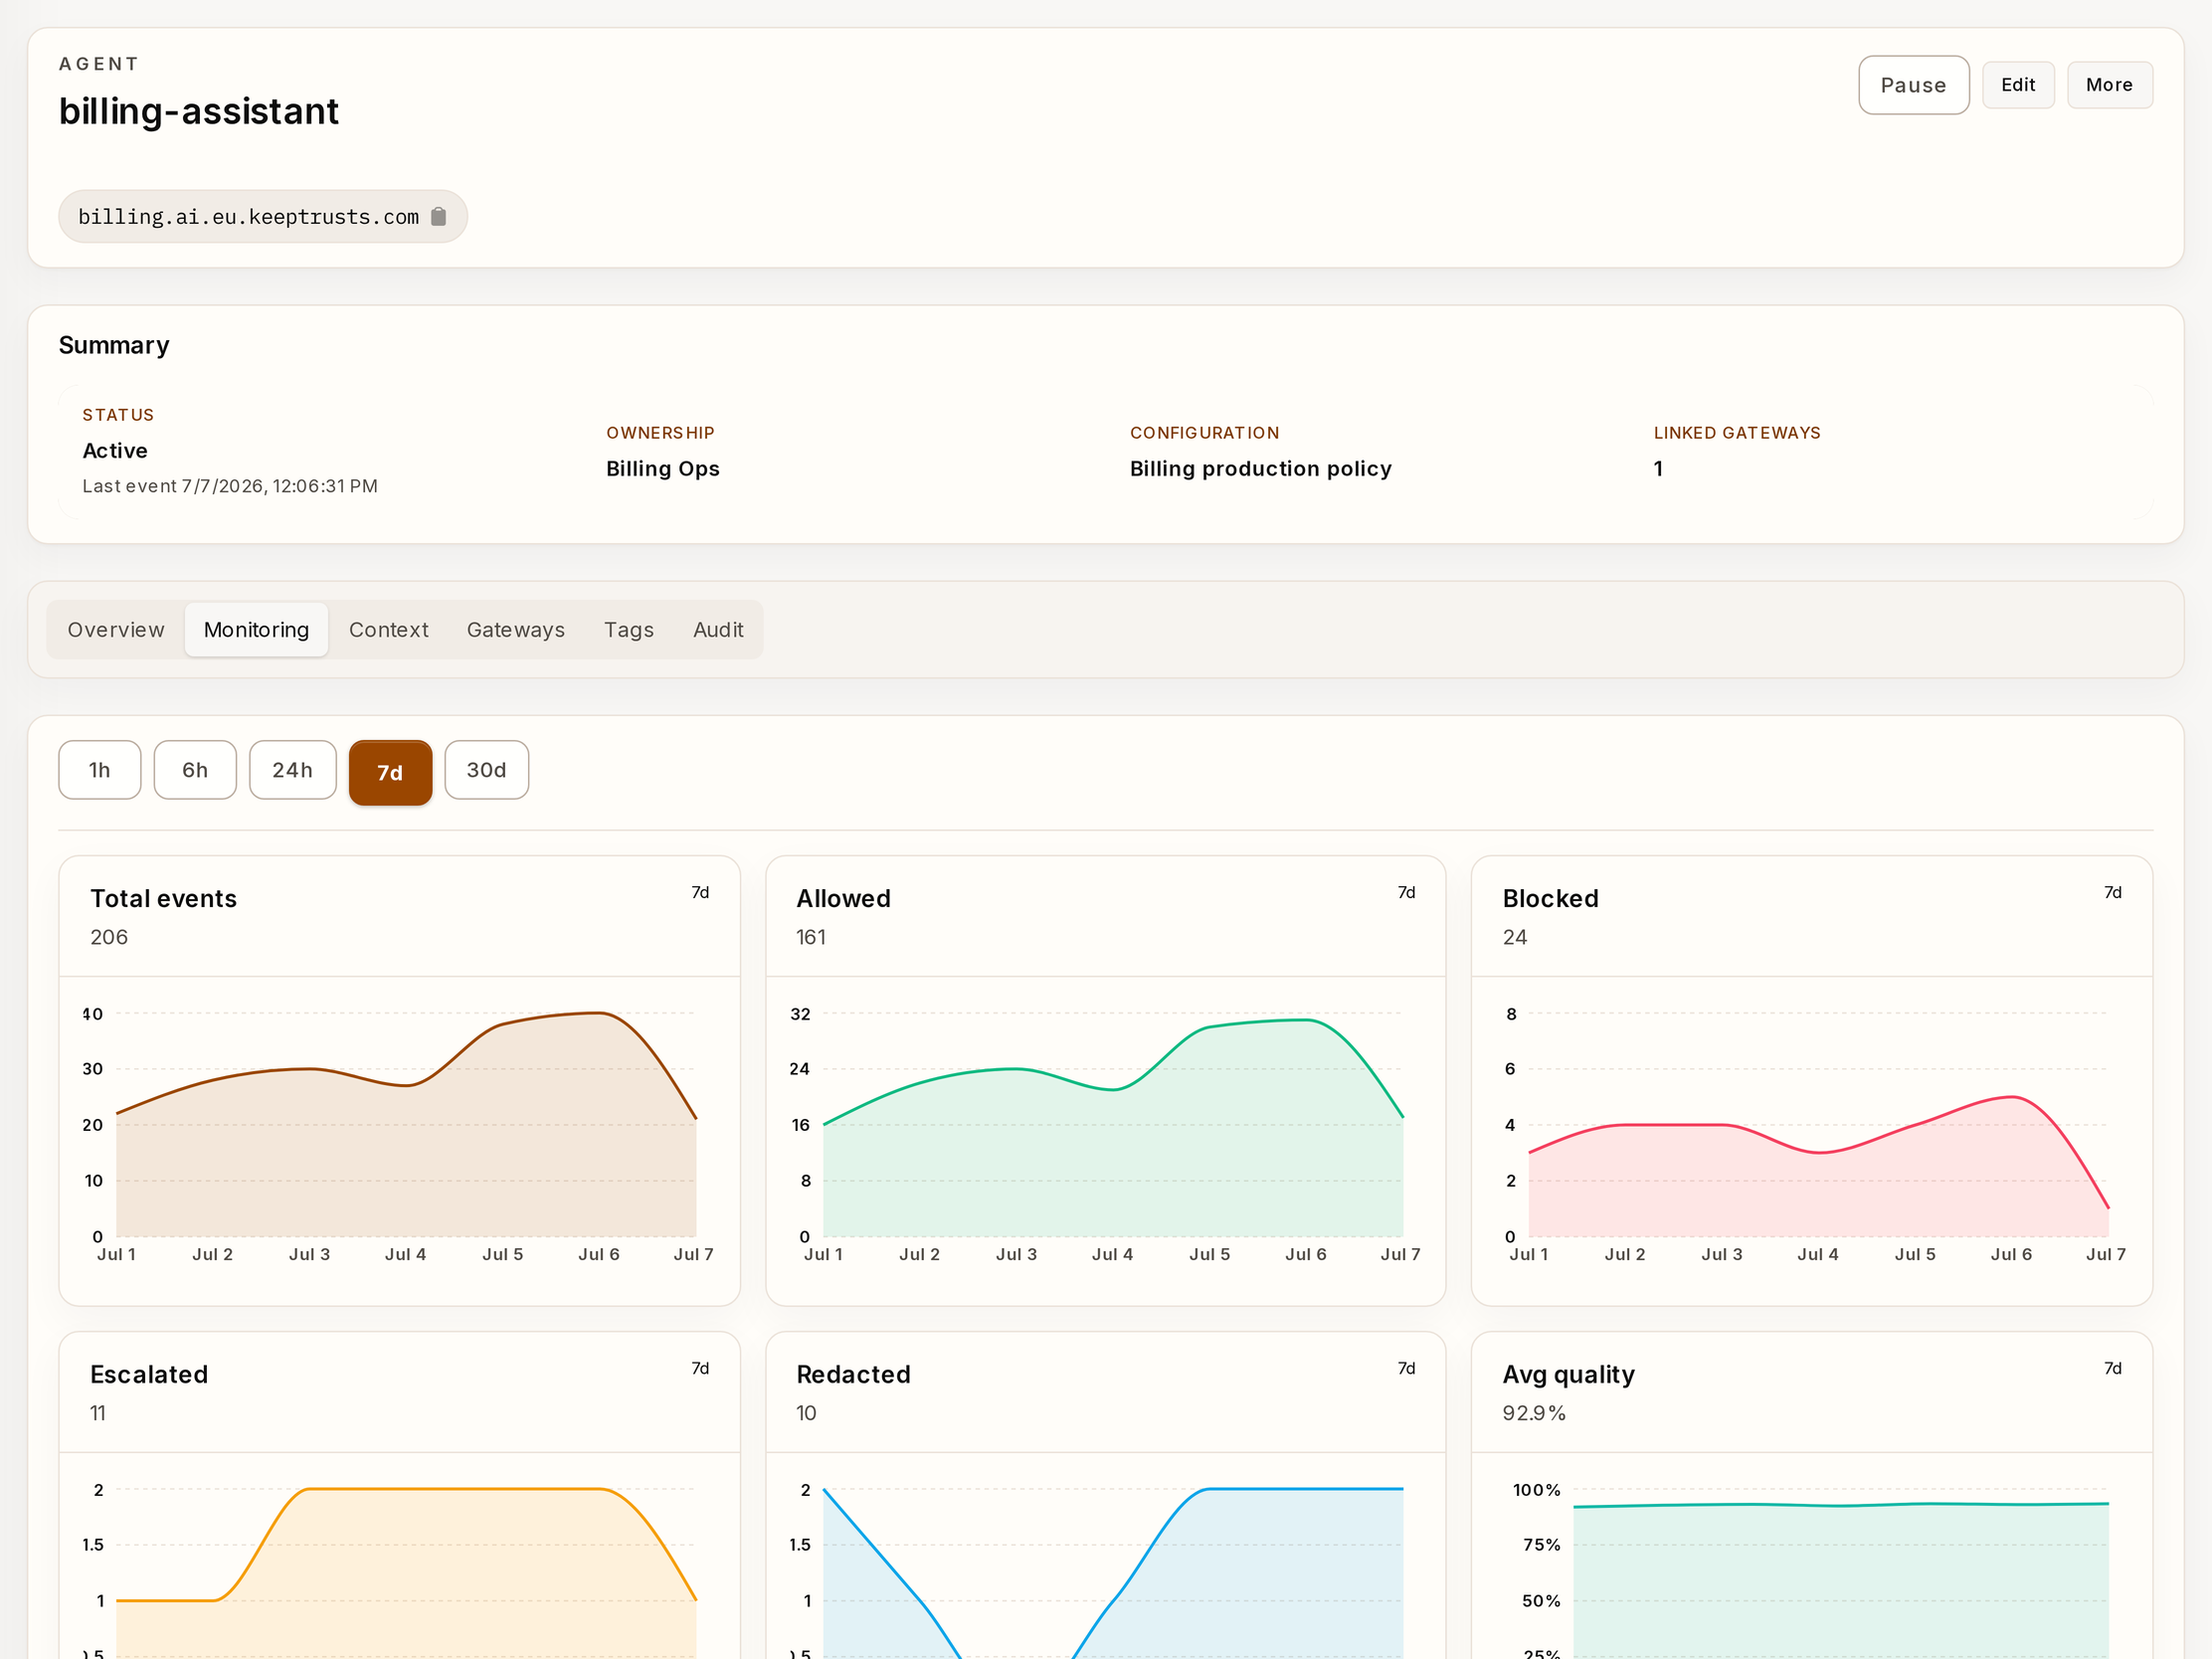2212x1659 pixels.
Task: Open the Context tab
Action: pyautogui.click(x=388, y=630)
